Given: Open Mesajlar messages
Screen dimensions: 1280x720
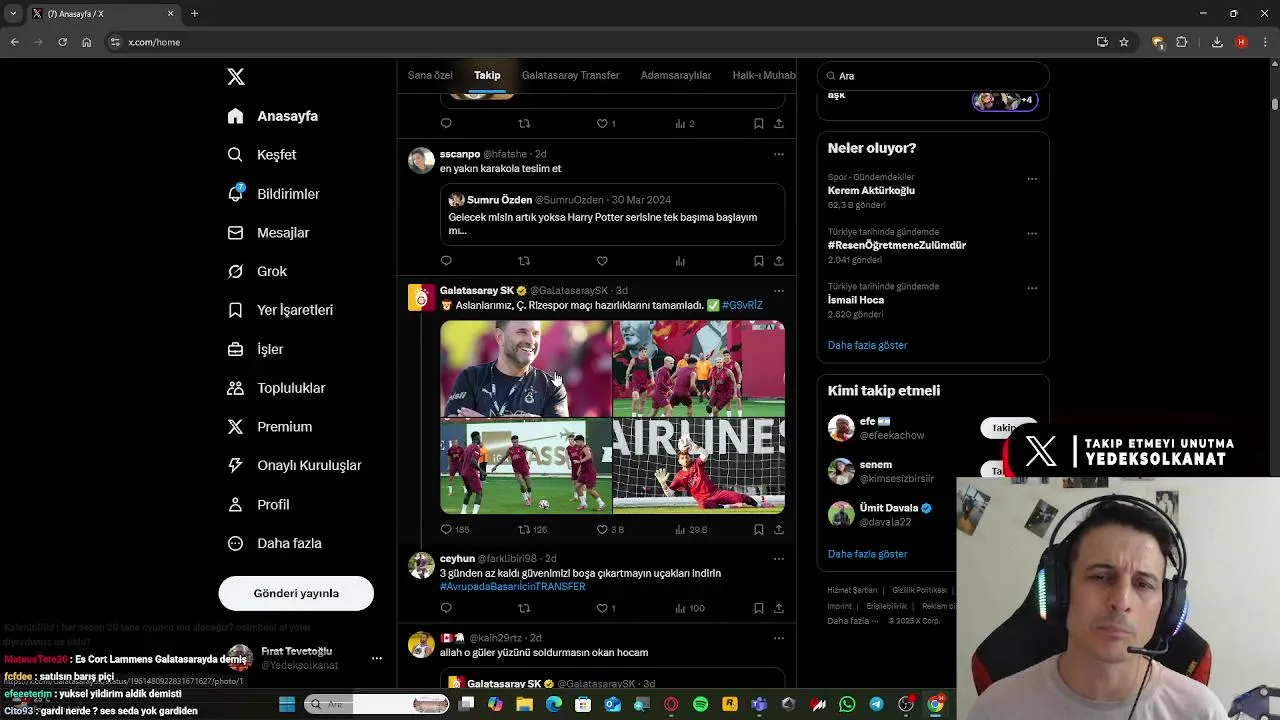Looking at the screenshot, I should click(x=268, y=233).
